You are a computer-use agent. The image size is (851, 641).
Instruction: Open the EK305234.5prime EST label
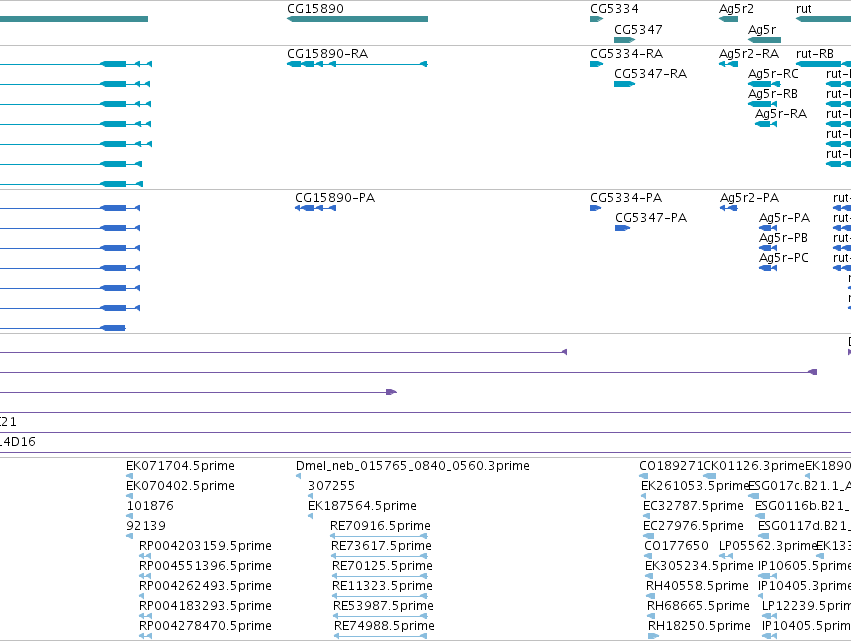[700, 566]
